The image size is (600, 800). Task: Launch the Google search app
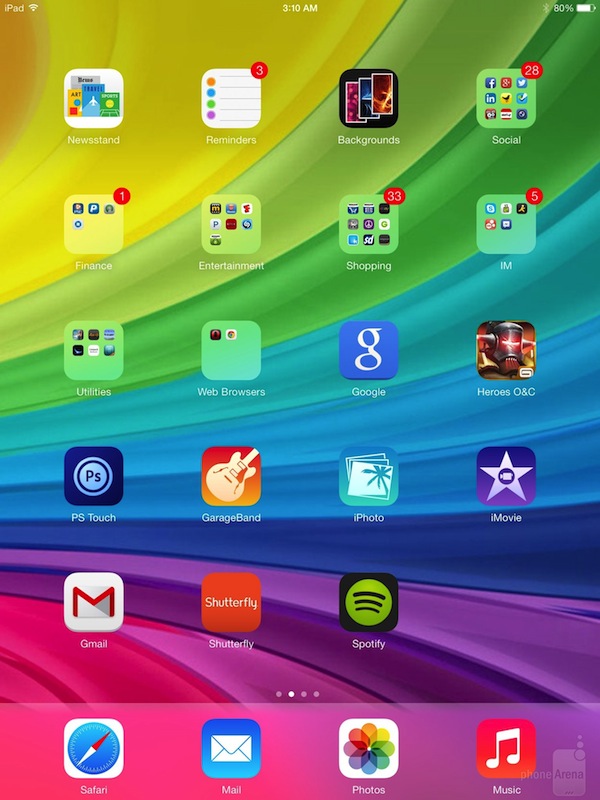[368, 351]
